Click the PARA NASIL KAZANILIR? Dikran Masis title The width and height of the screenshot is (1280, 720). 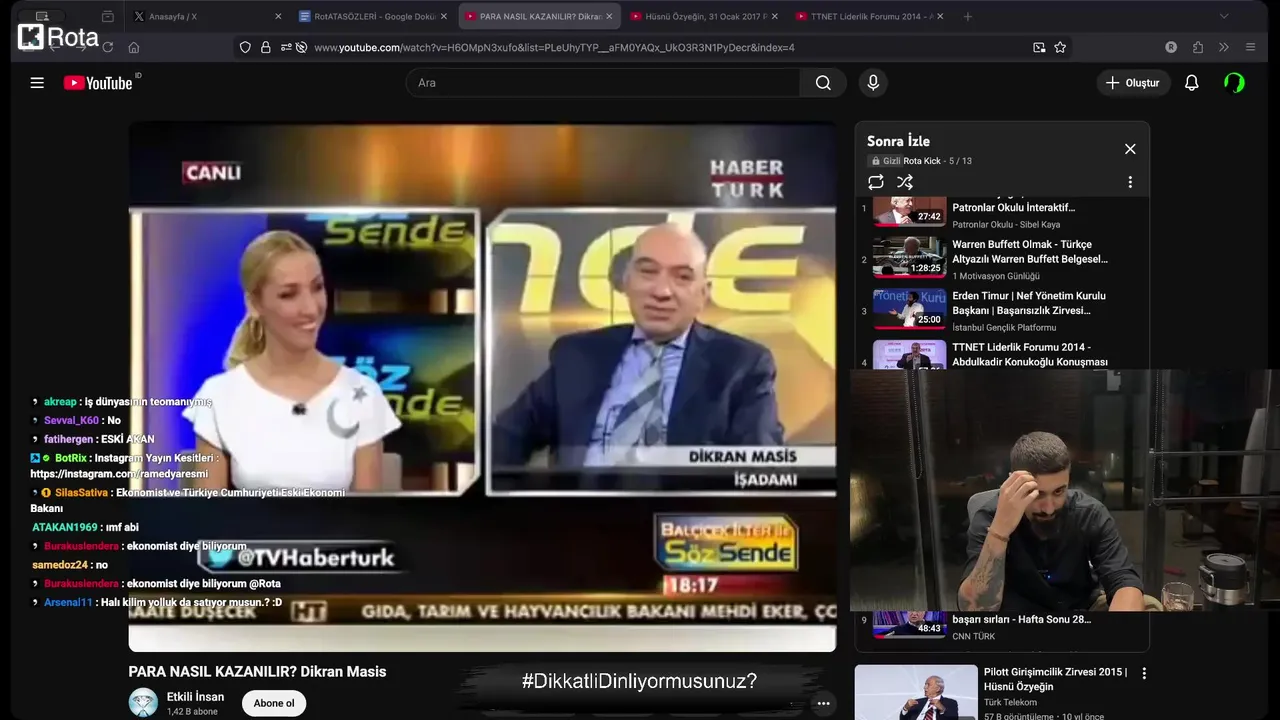coord(257,672)
